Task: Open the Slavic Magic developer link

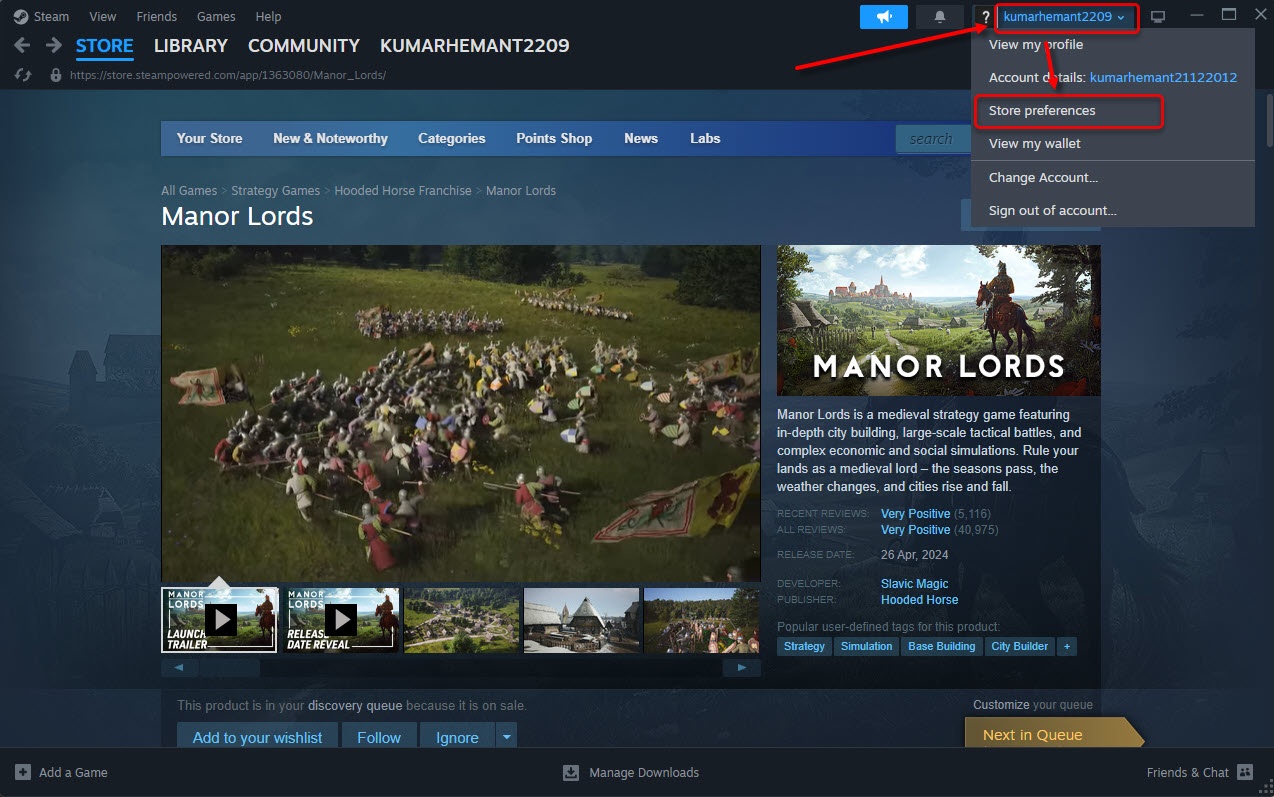Action: tap(914, 583)
